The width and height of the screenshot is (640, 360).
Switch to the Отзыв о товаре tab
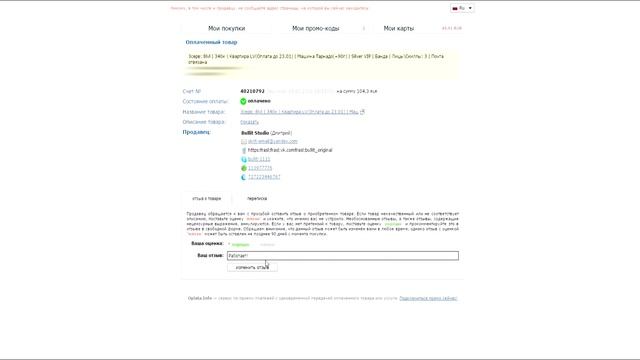(x=207, y=198)
